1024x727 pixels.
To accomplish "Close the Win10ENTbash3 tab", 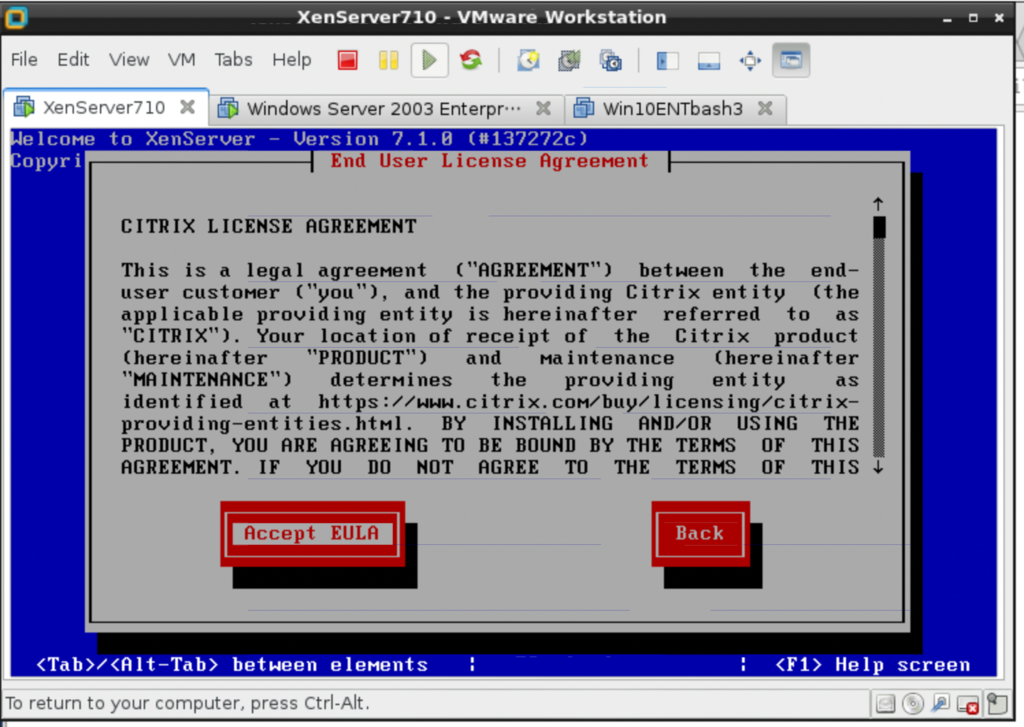I will 765,108.
